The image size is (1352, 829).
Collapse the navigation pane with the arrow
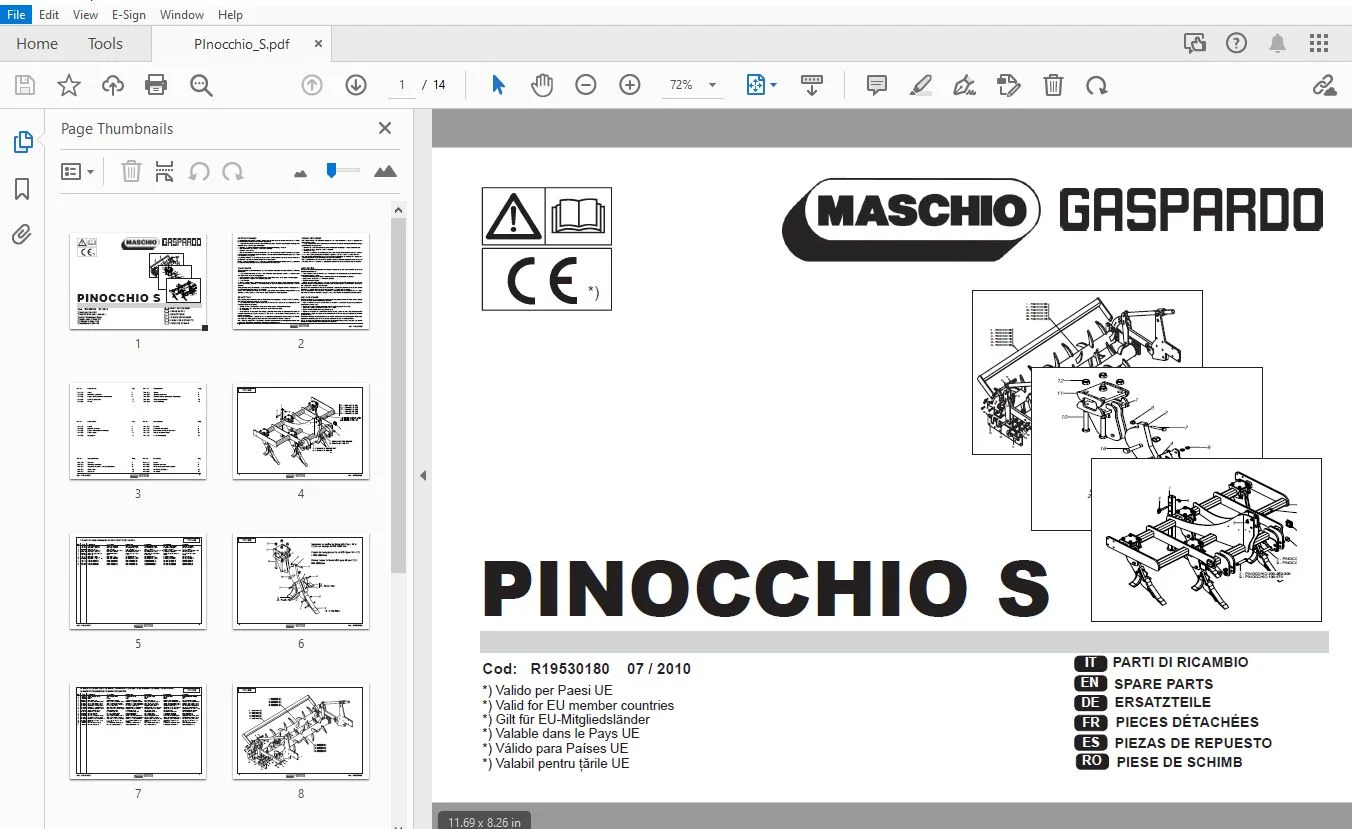pos(423,476)
